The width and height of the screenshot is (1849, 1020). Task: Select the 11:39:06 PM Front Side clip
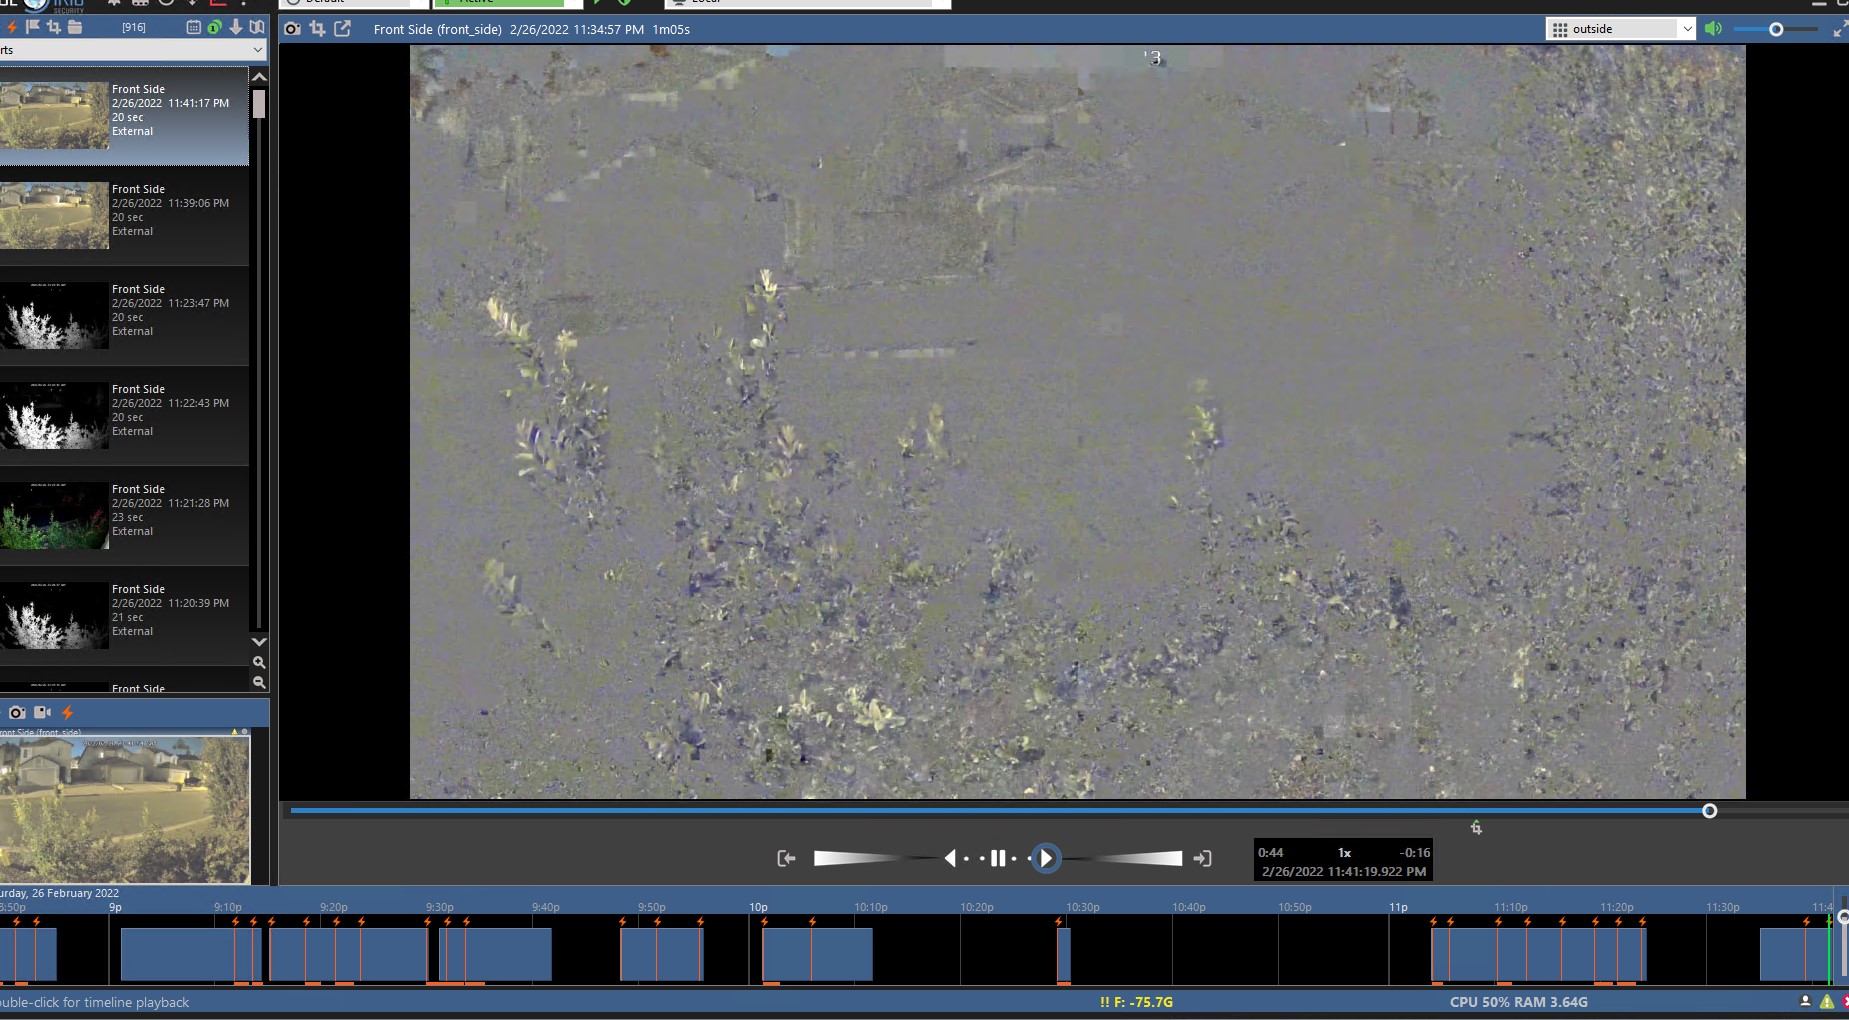point(124,215)
